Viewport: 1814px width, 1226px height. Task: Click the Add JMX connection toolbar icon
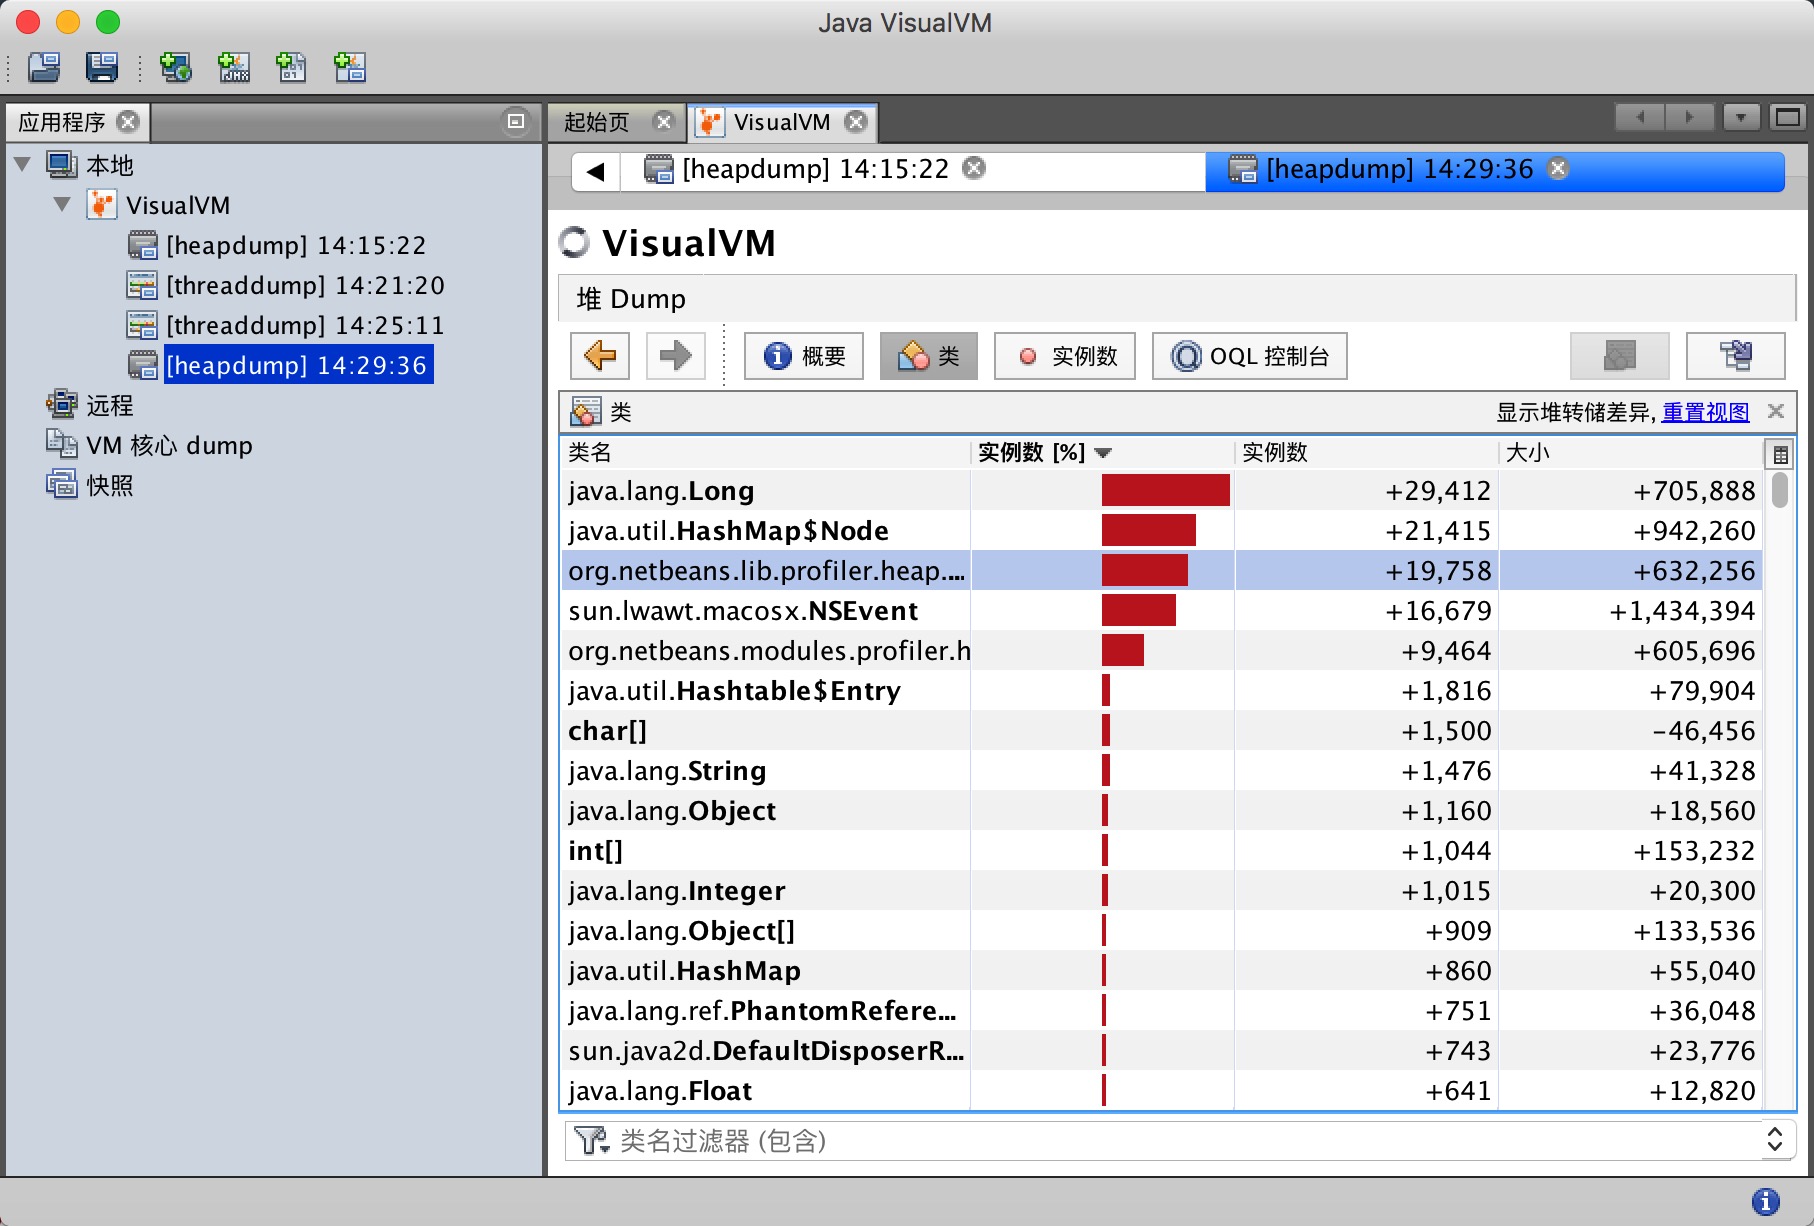(x=234, y=67)
